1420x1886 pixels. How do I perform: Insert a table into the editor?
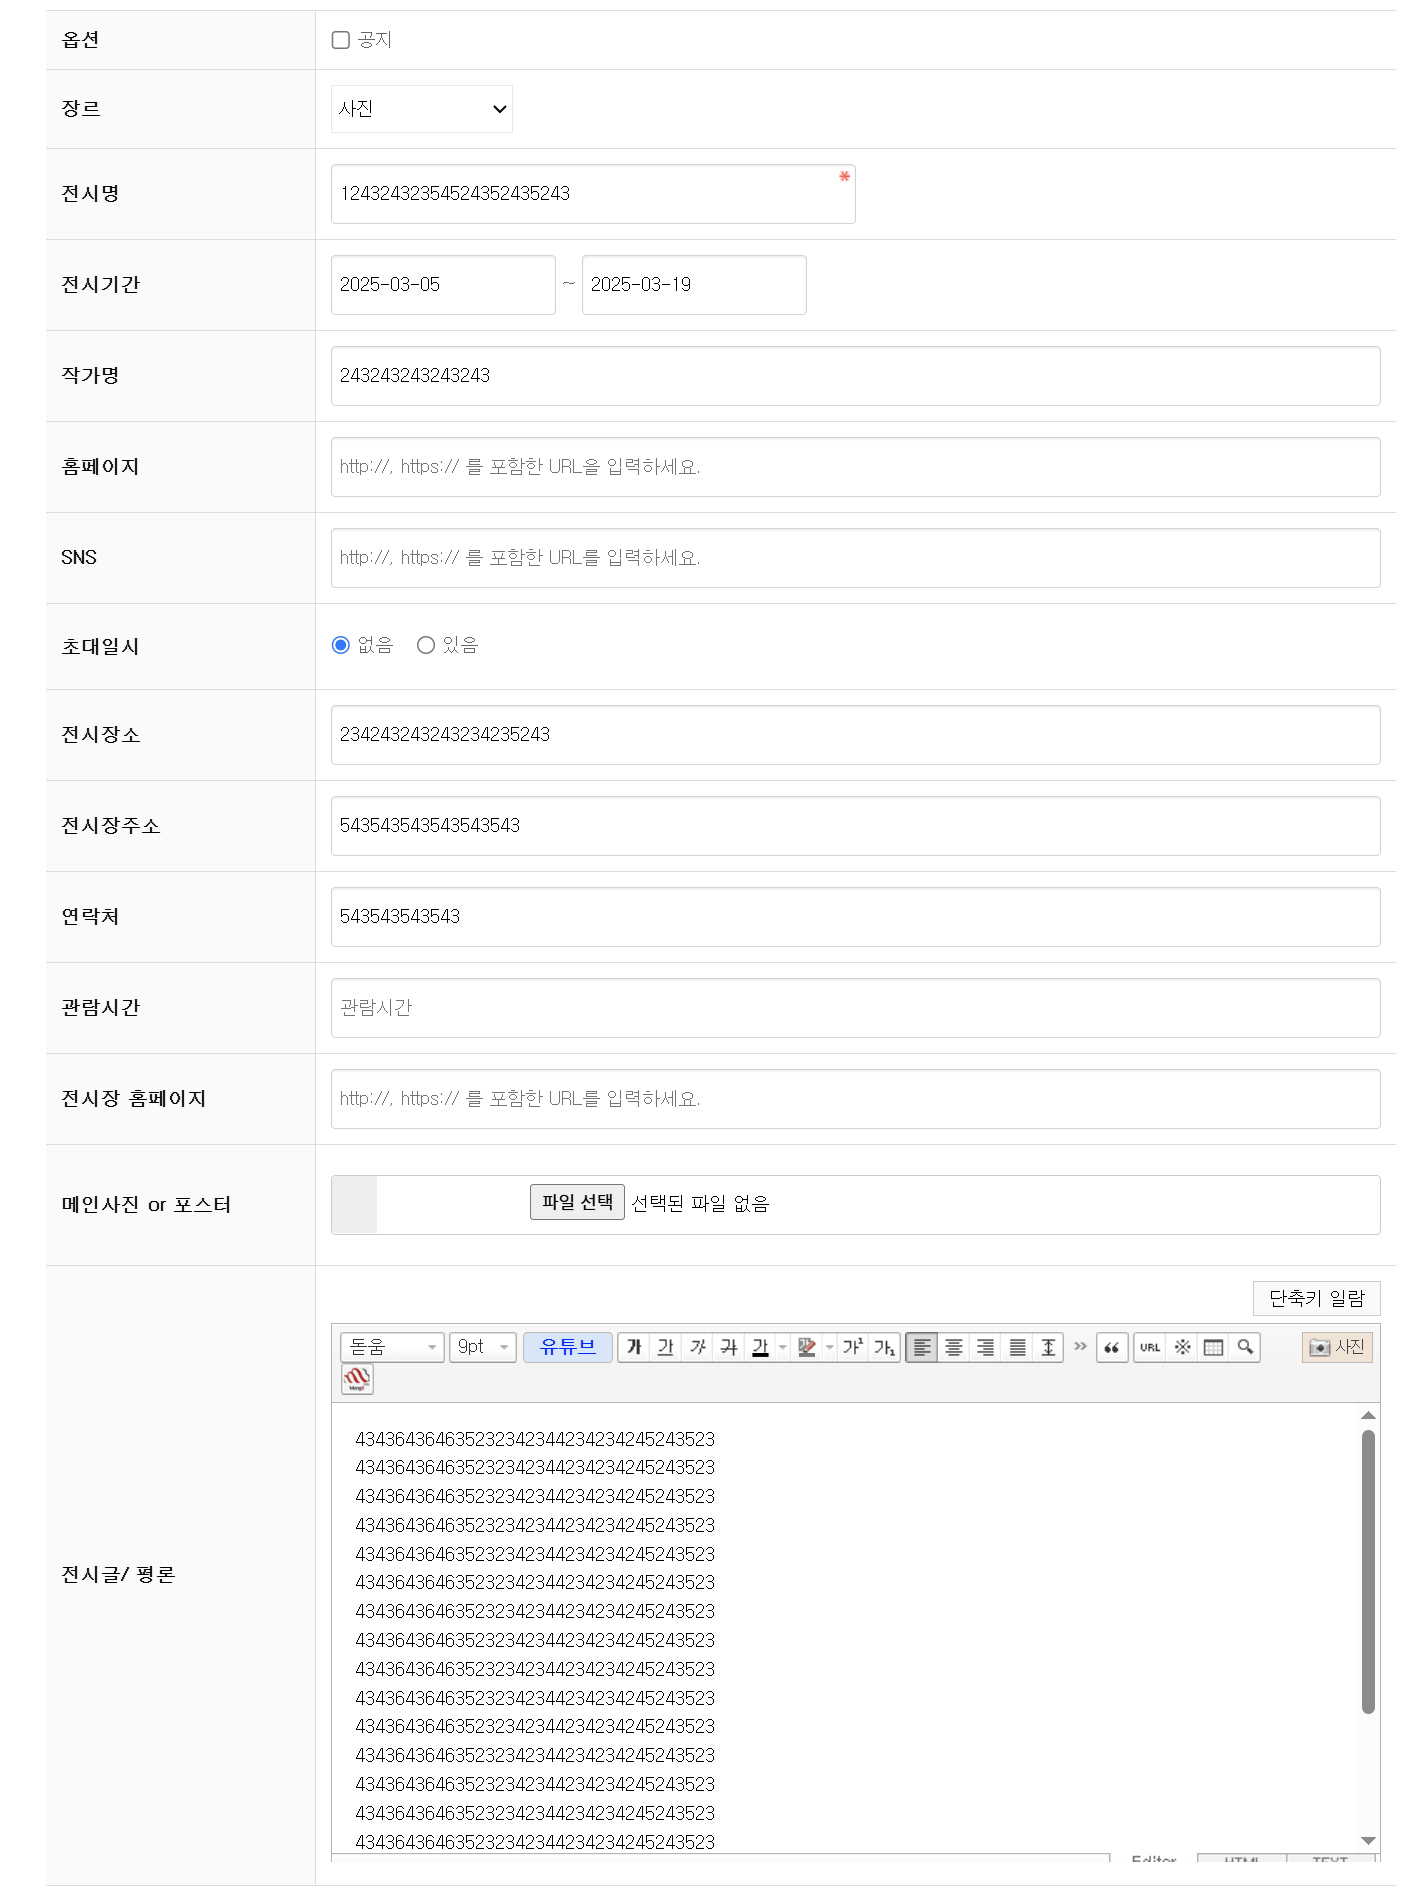(x=1213, y=1347)
